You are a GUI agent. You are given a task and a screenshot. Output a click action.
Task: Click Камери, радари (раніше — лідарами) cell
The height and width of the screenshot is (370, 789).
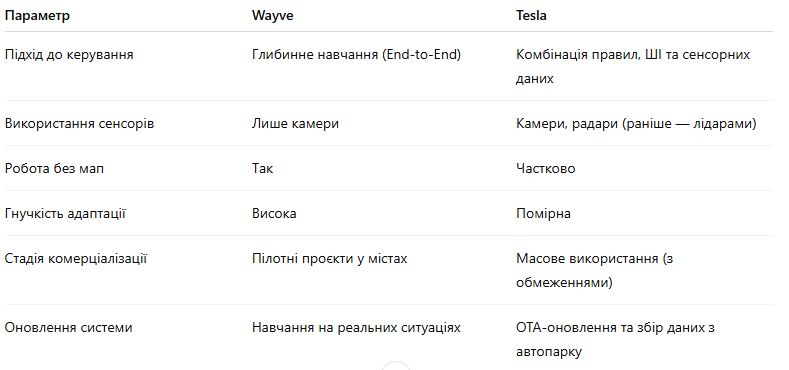click(x=636, y=123)
